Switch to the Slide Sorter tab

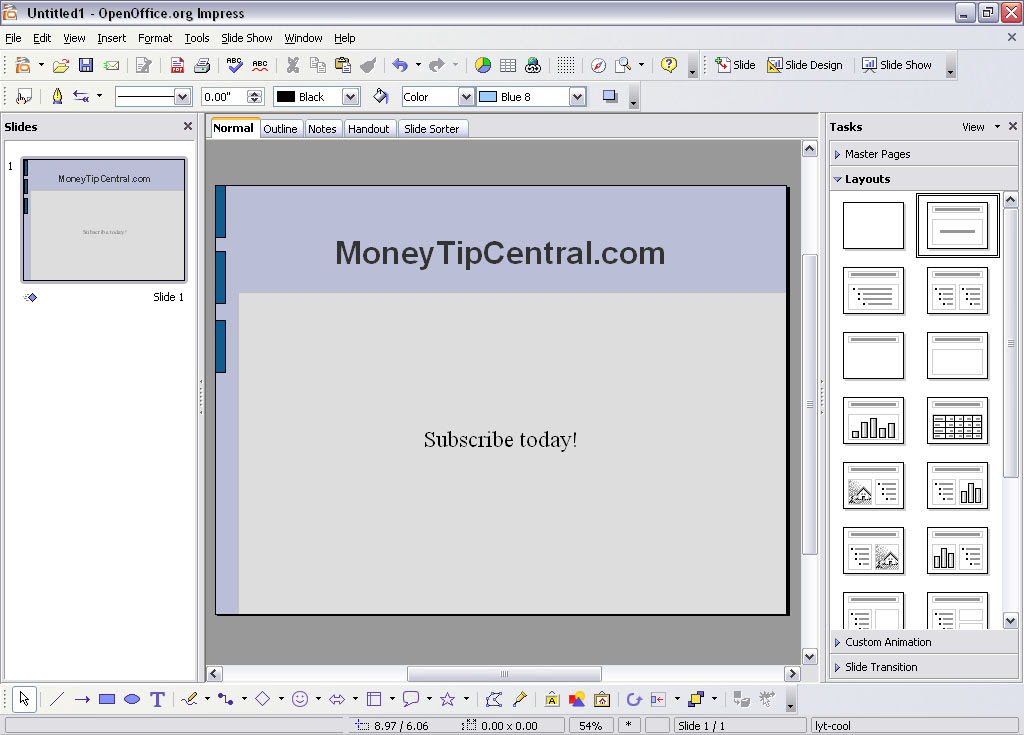click(x=432, y=129)
